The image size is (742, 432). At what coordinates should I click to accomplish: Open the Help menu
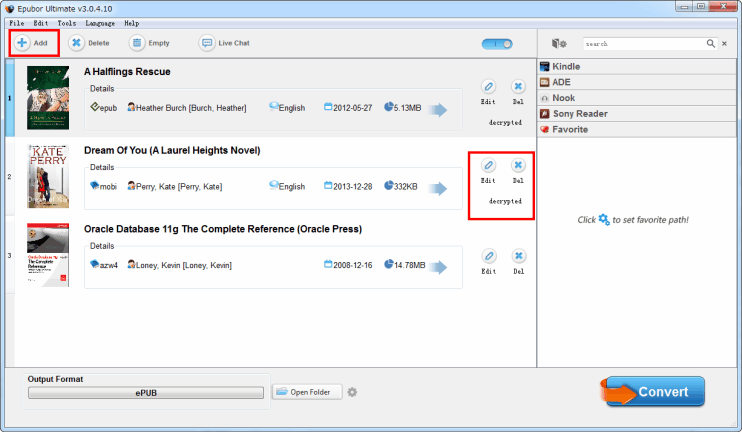coord(132,23)
